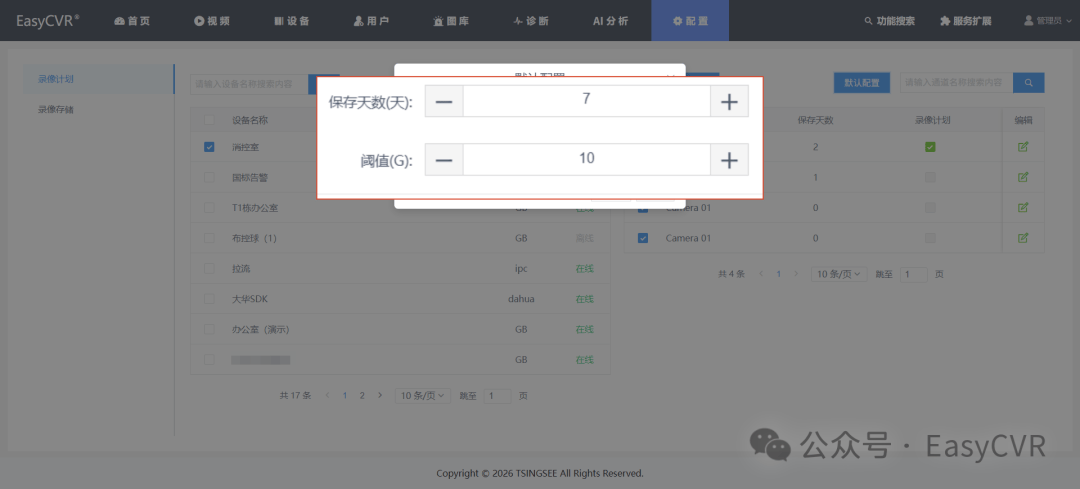Increase 保存天数(天) with the plus button

pos(729,101)
